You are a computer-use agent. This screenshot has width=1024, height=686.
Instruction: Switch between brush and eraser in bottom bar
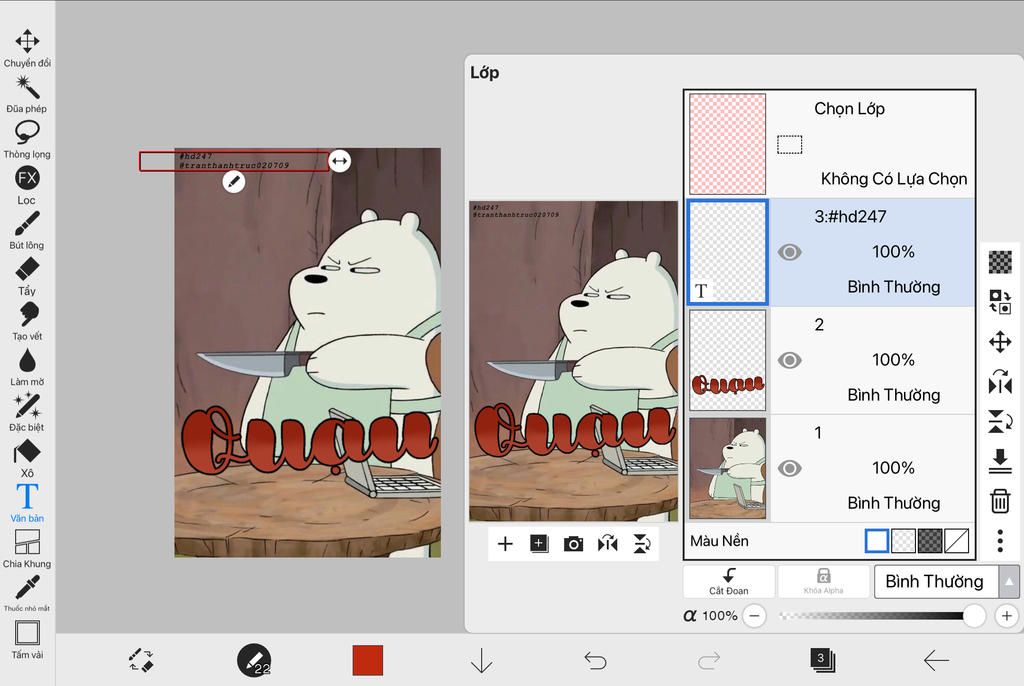click(x=141, y=660)
